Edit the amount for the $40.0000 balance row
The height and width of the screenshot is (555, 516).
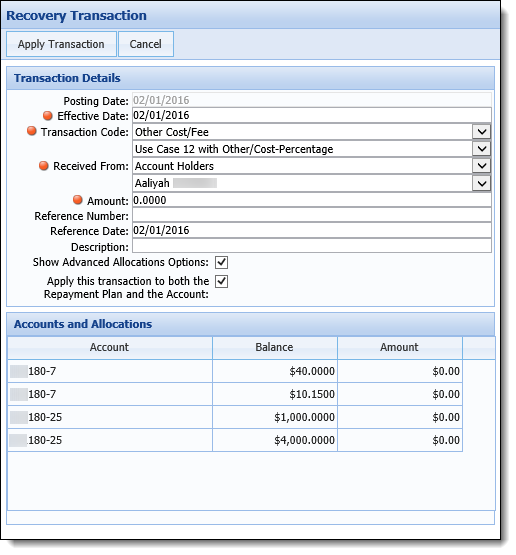(x=400, y=371)
